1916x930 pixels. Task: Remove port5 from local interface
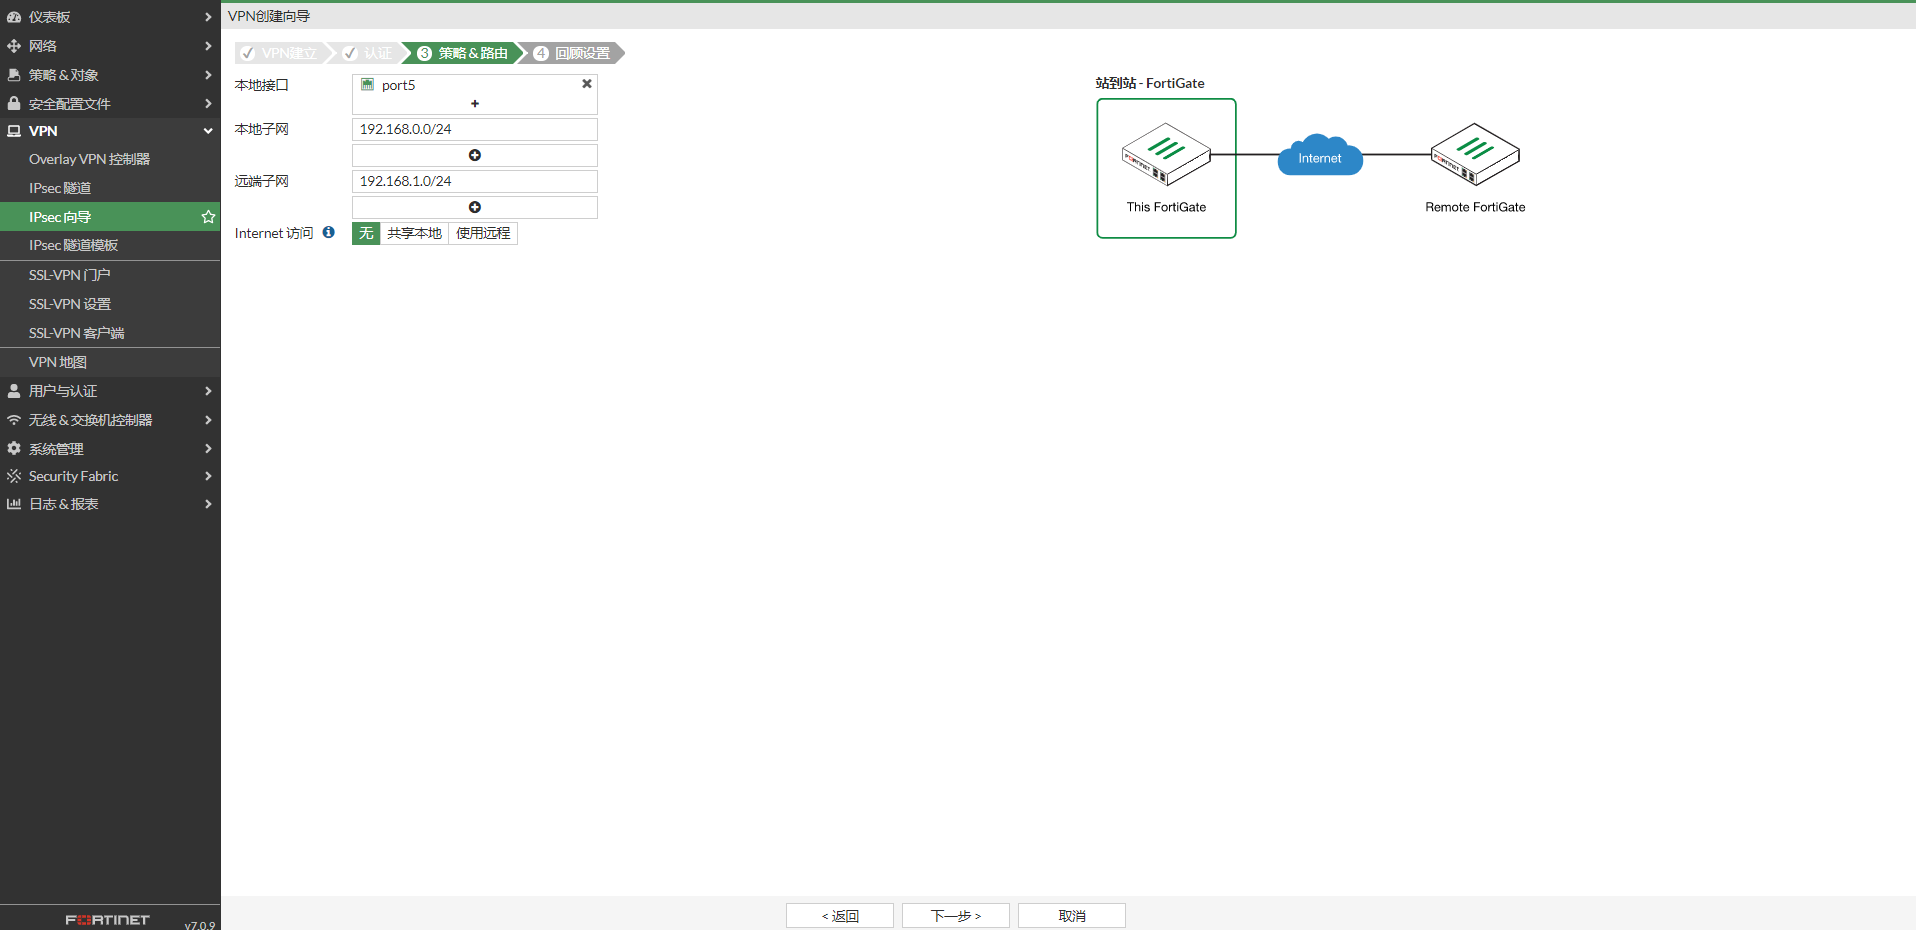pos(587,84)
